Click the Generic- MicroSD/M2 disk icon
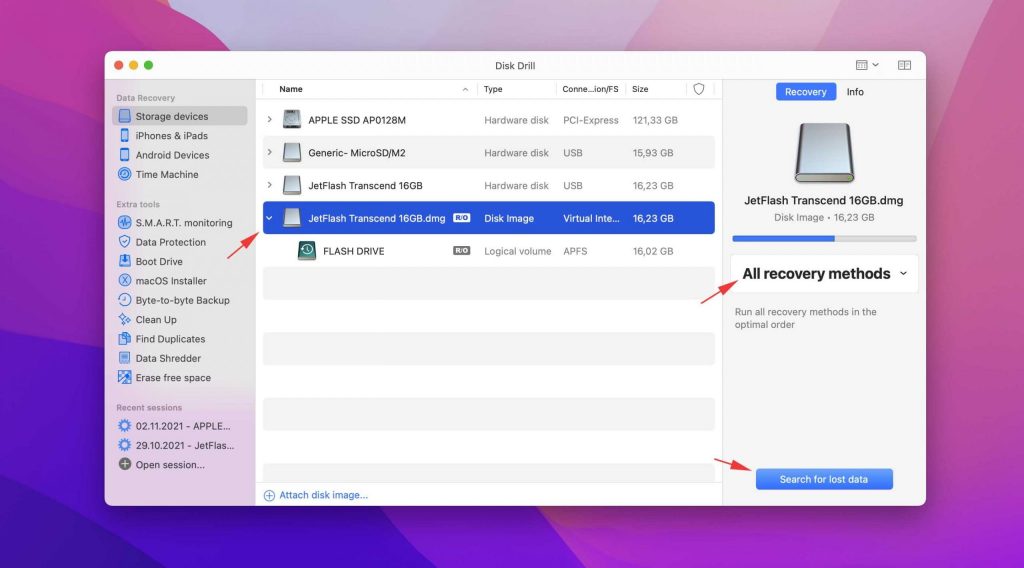This screenshot has width=1024, height=568. [x=292, y=152]
